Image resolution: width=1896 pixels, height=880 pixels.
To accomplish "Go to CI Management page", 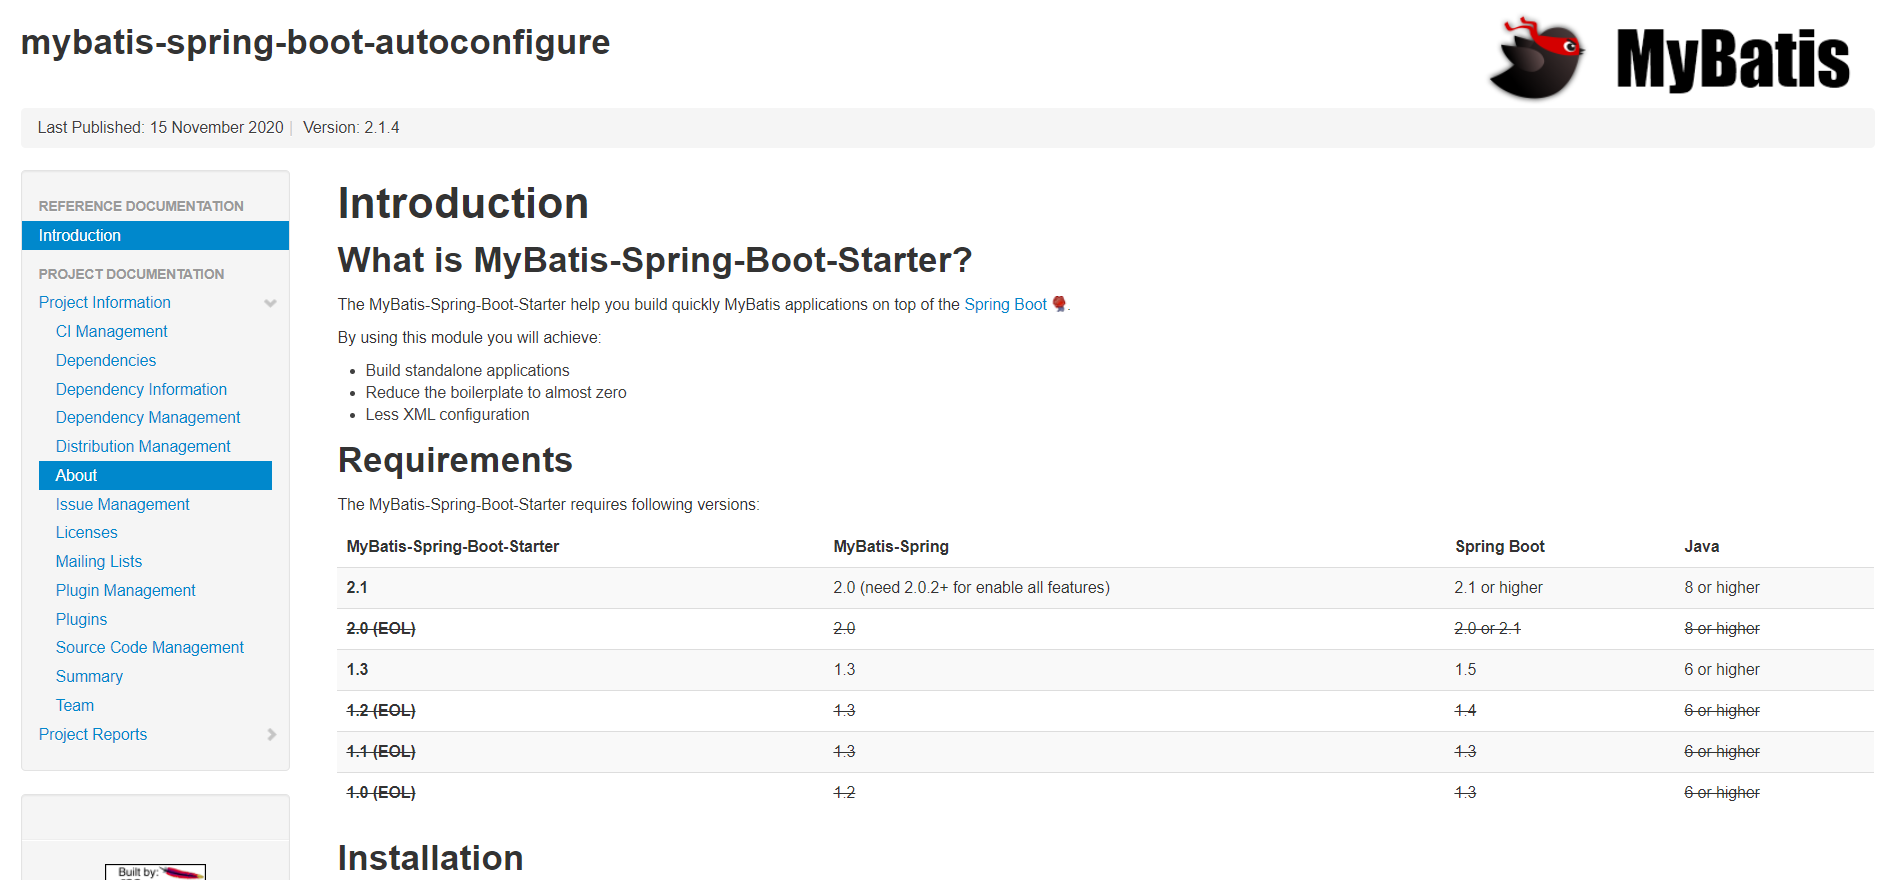I will (x=111, y=331).
